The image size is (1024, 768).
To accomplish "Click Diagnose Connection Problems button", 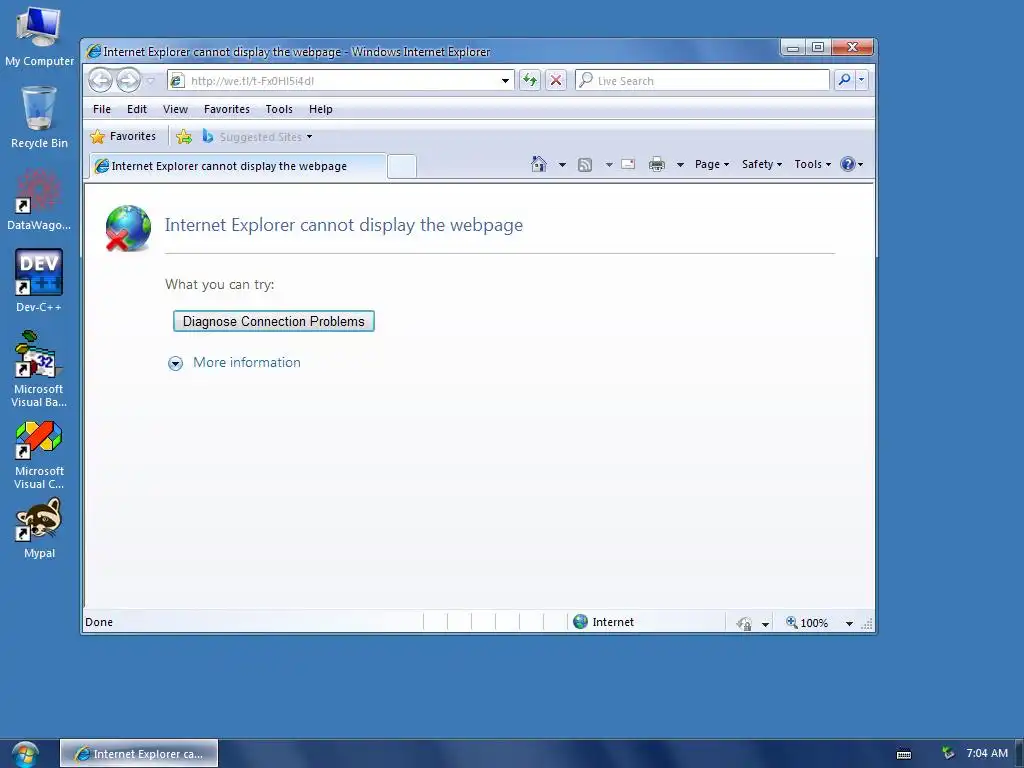I will tap(274, 321).
